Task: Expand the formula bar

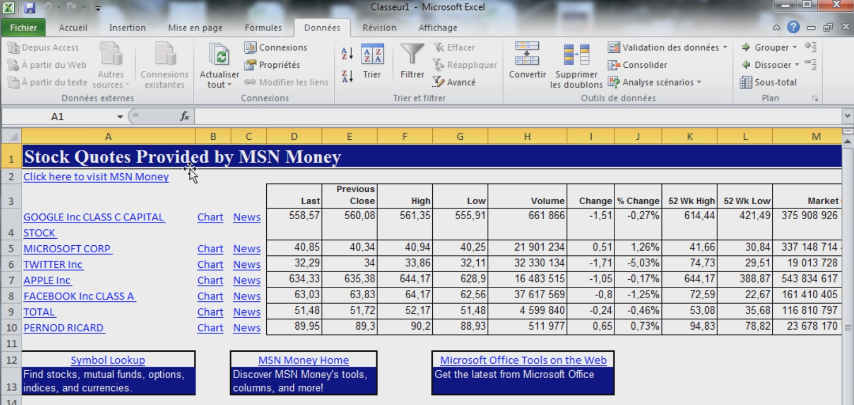Action: click(x=847, y=116)
